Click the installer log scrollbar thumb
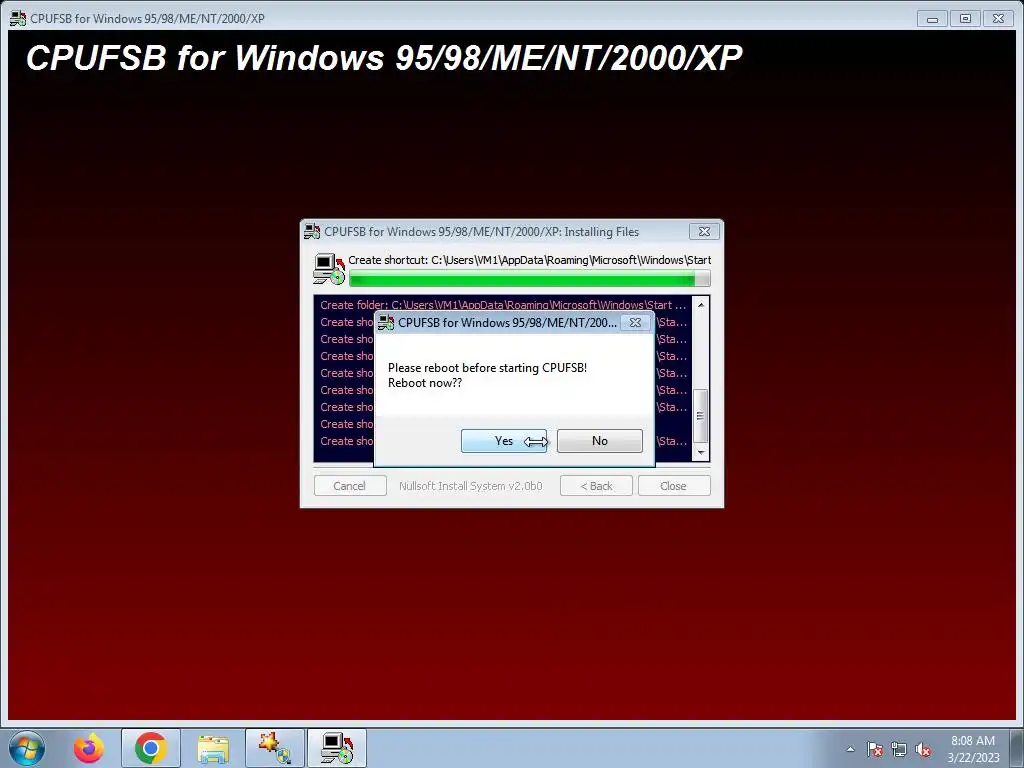This screenshot has width=1024, height=768. (x=701, y=416)
